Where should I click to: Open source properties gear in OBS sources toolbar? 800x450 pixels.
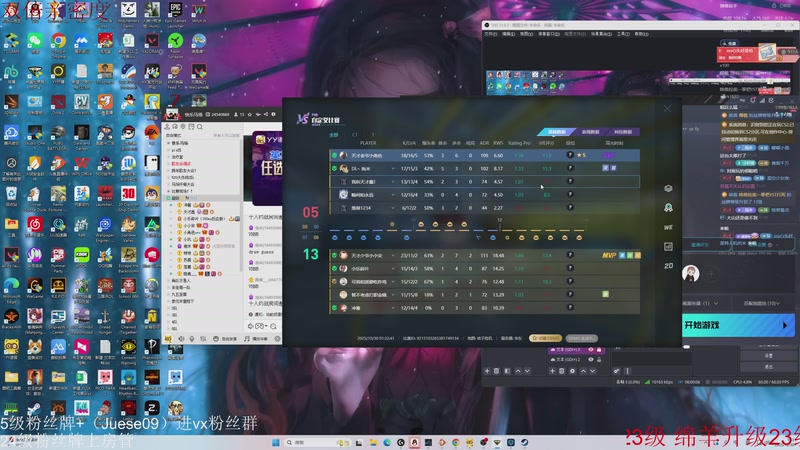click(572, 371)
